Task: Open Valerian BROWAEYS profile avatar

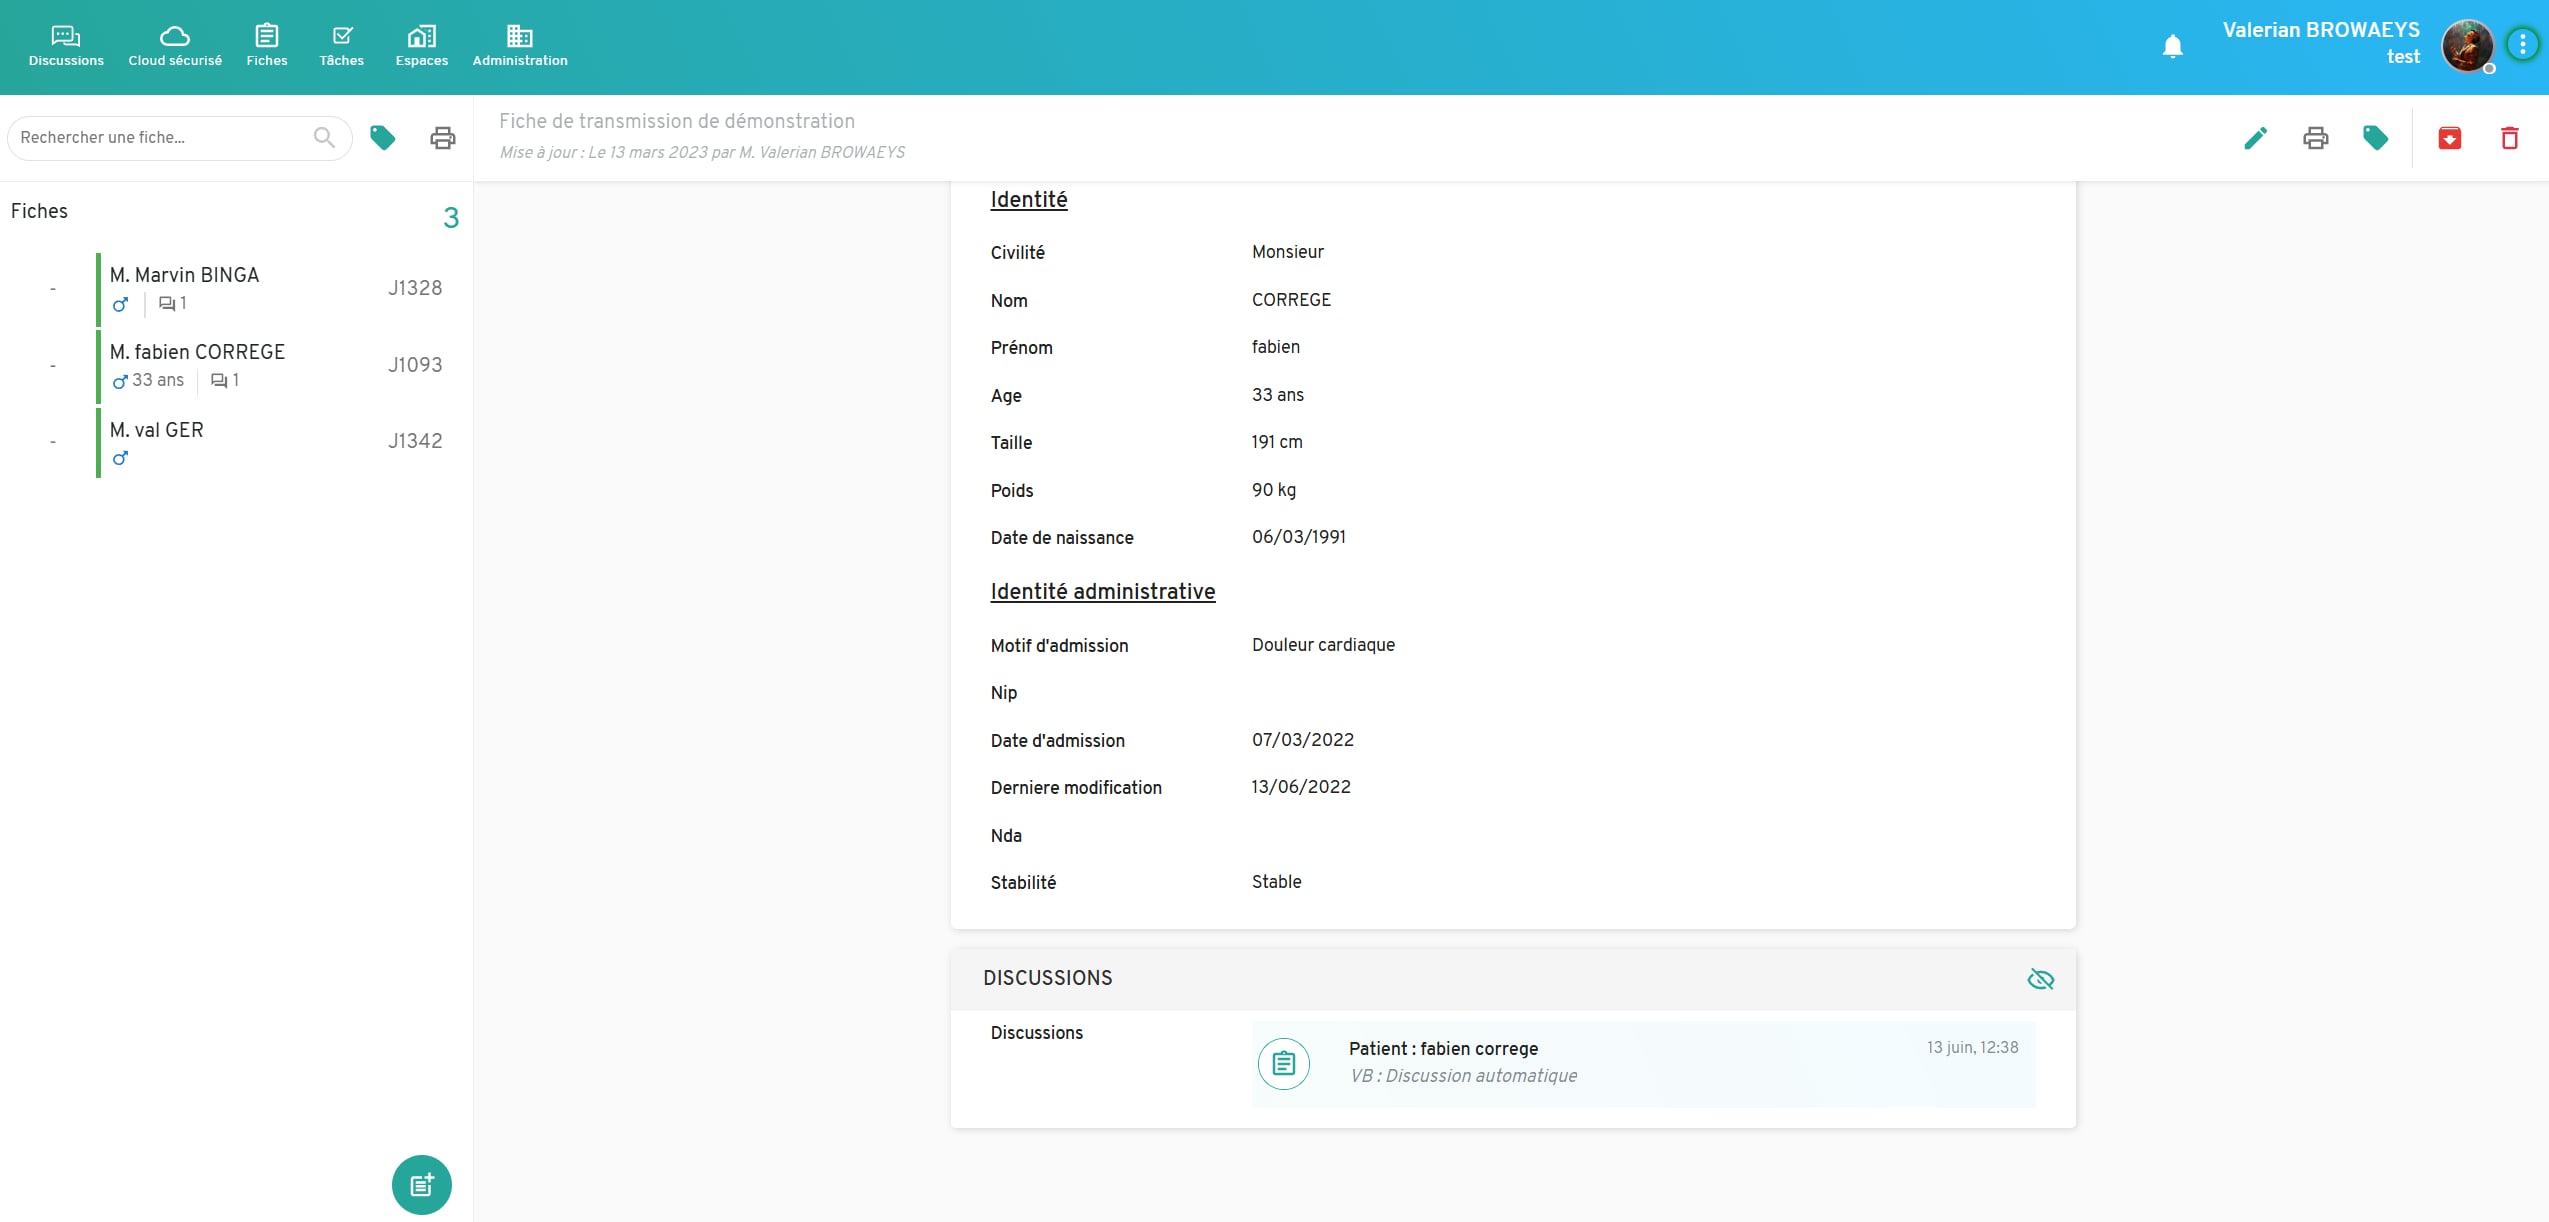Action: pyautogui.click(x=2467, y=46)
